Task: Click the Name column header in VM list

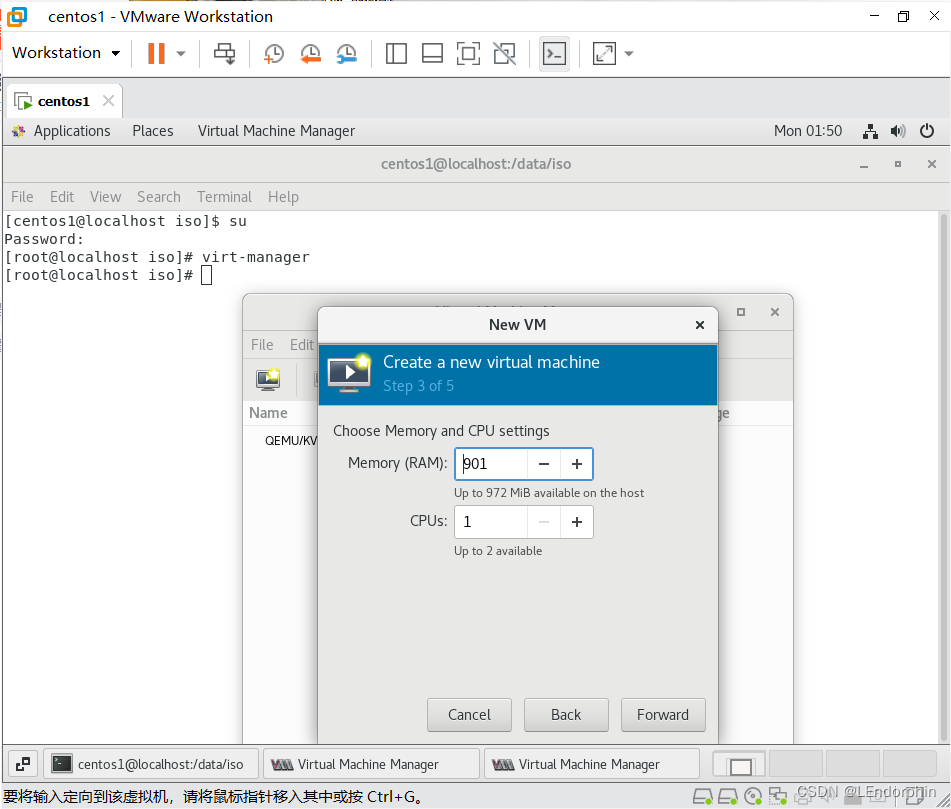Action: pyautogui.click(x=268, y=413)
